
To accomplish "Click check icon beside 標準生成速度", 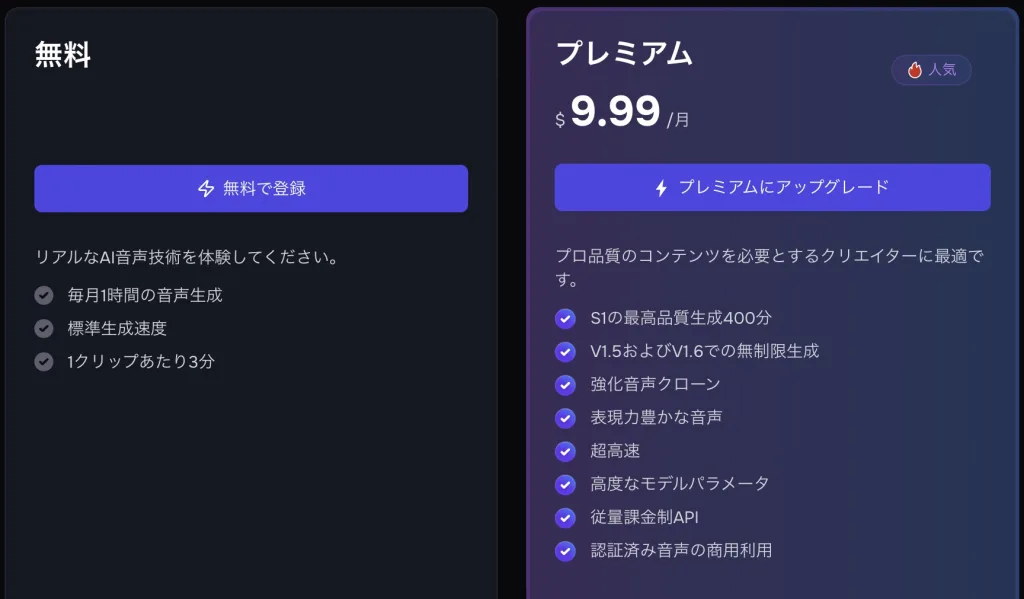I will (x=44, y=328).
